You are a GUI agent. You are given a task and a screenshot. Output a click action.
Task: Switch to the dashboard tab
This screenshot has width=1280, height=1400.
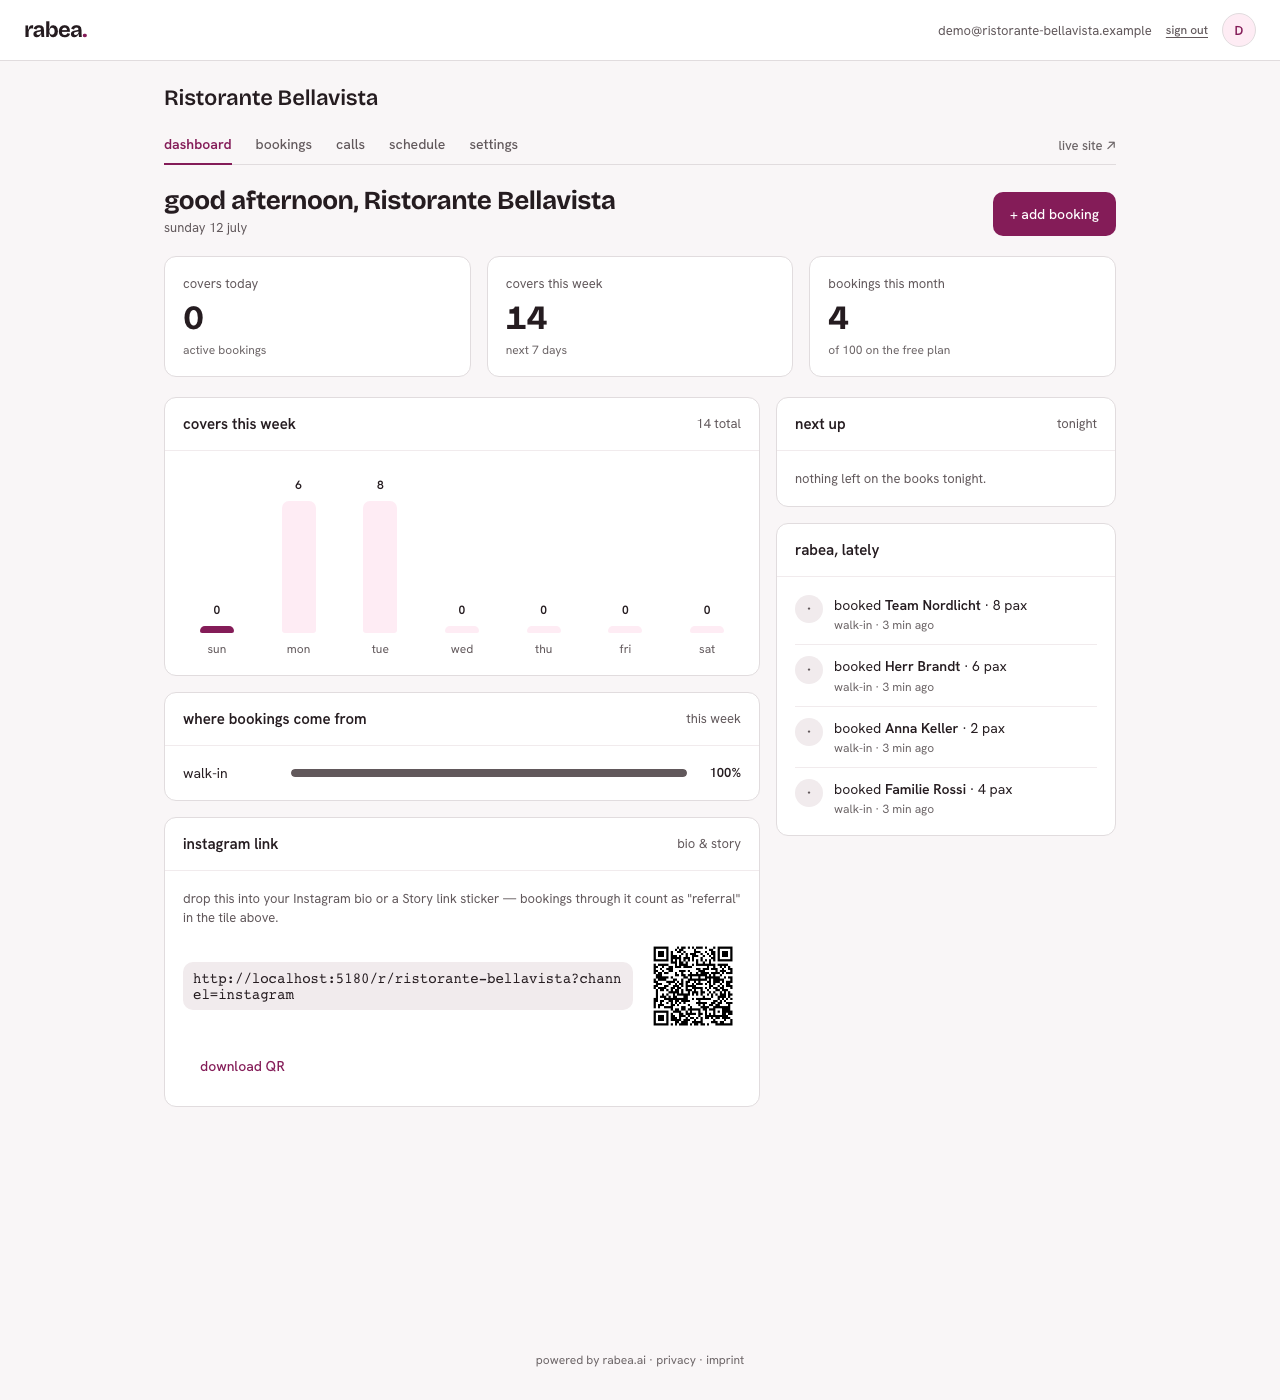tap(198, 145)
